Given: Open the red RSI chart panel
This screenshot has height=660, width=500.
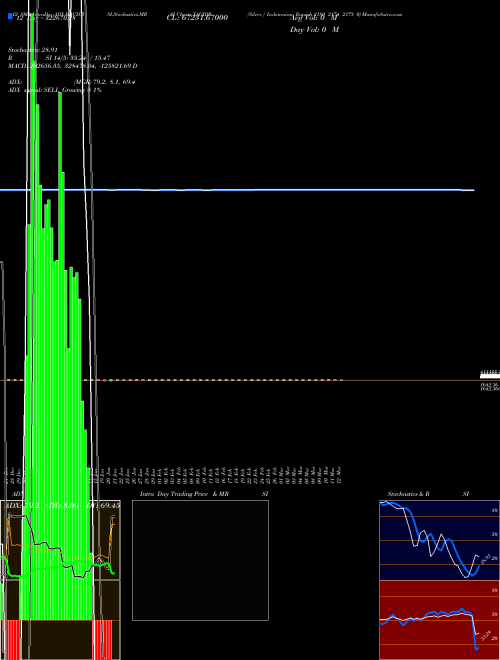Looking at the screenshot, I should pos(439,620).
